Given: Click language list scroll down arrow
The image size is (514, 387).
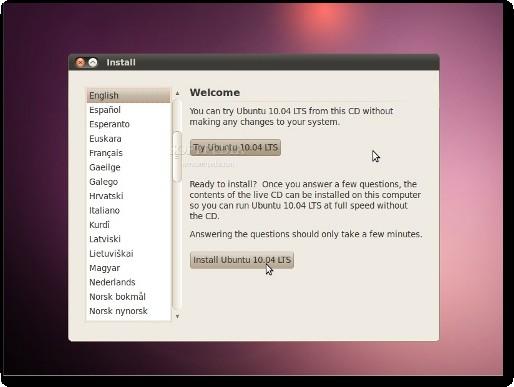Looking at the screenshot, I should click(177, 316).
